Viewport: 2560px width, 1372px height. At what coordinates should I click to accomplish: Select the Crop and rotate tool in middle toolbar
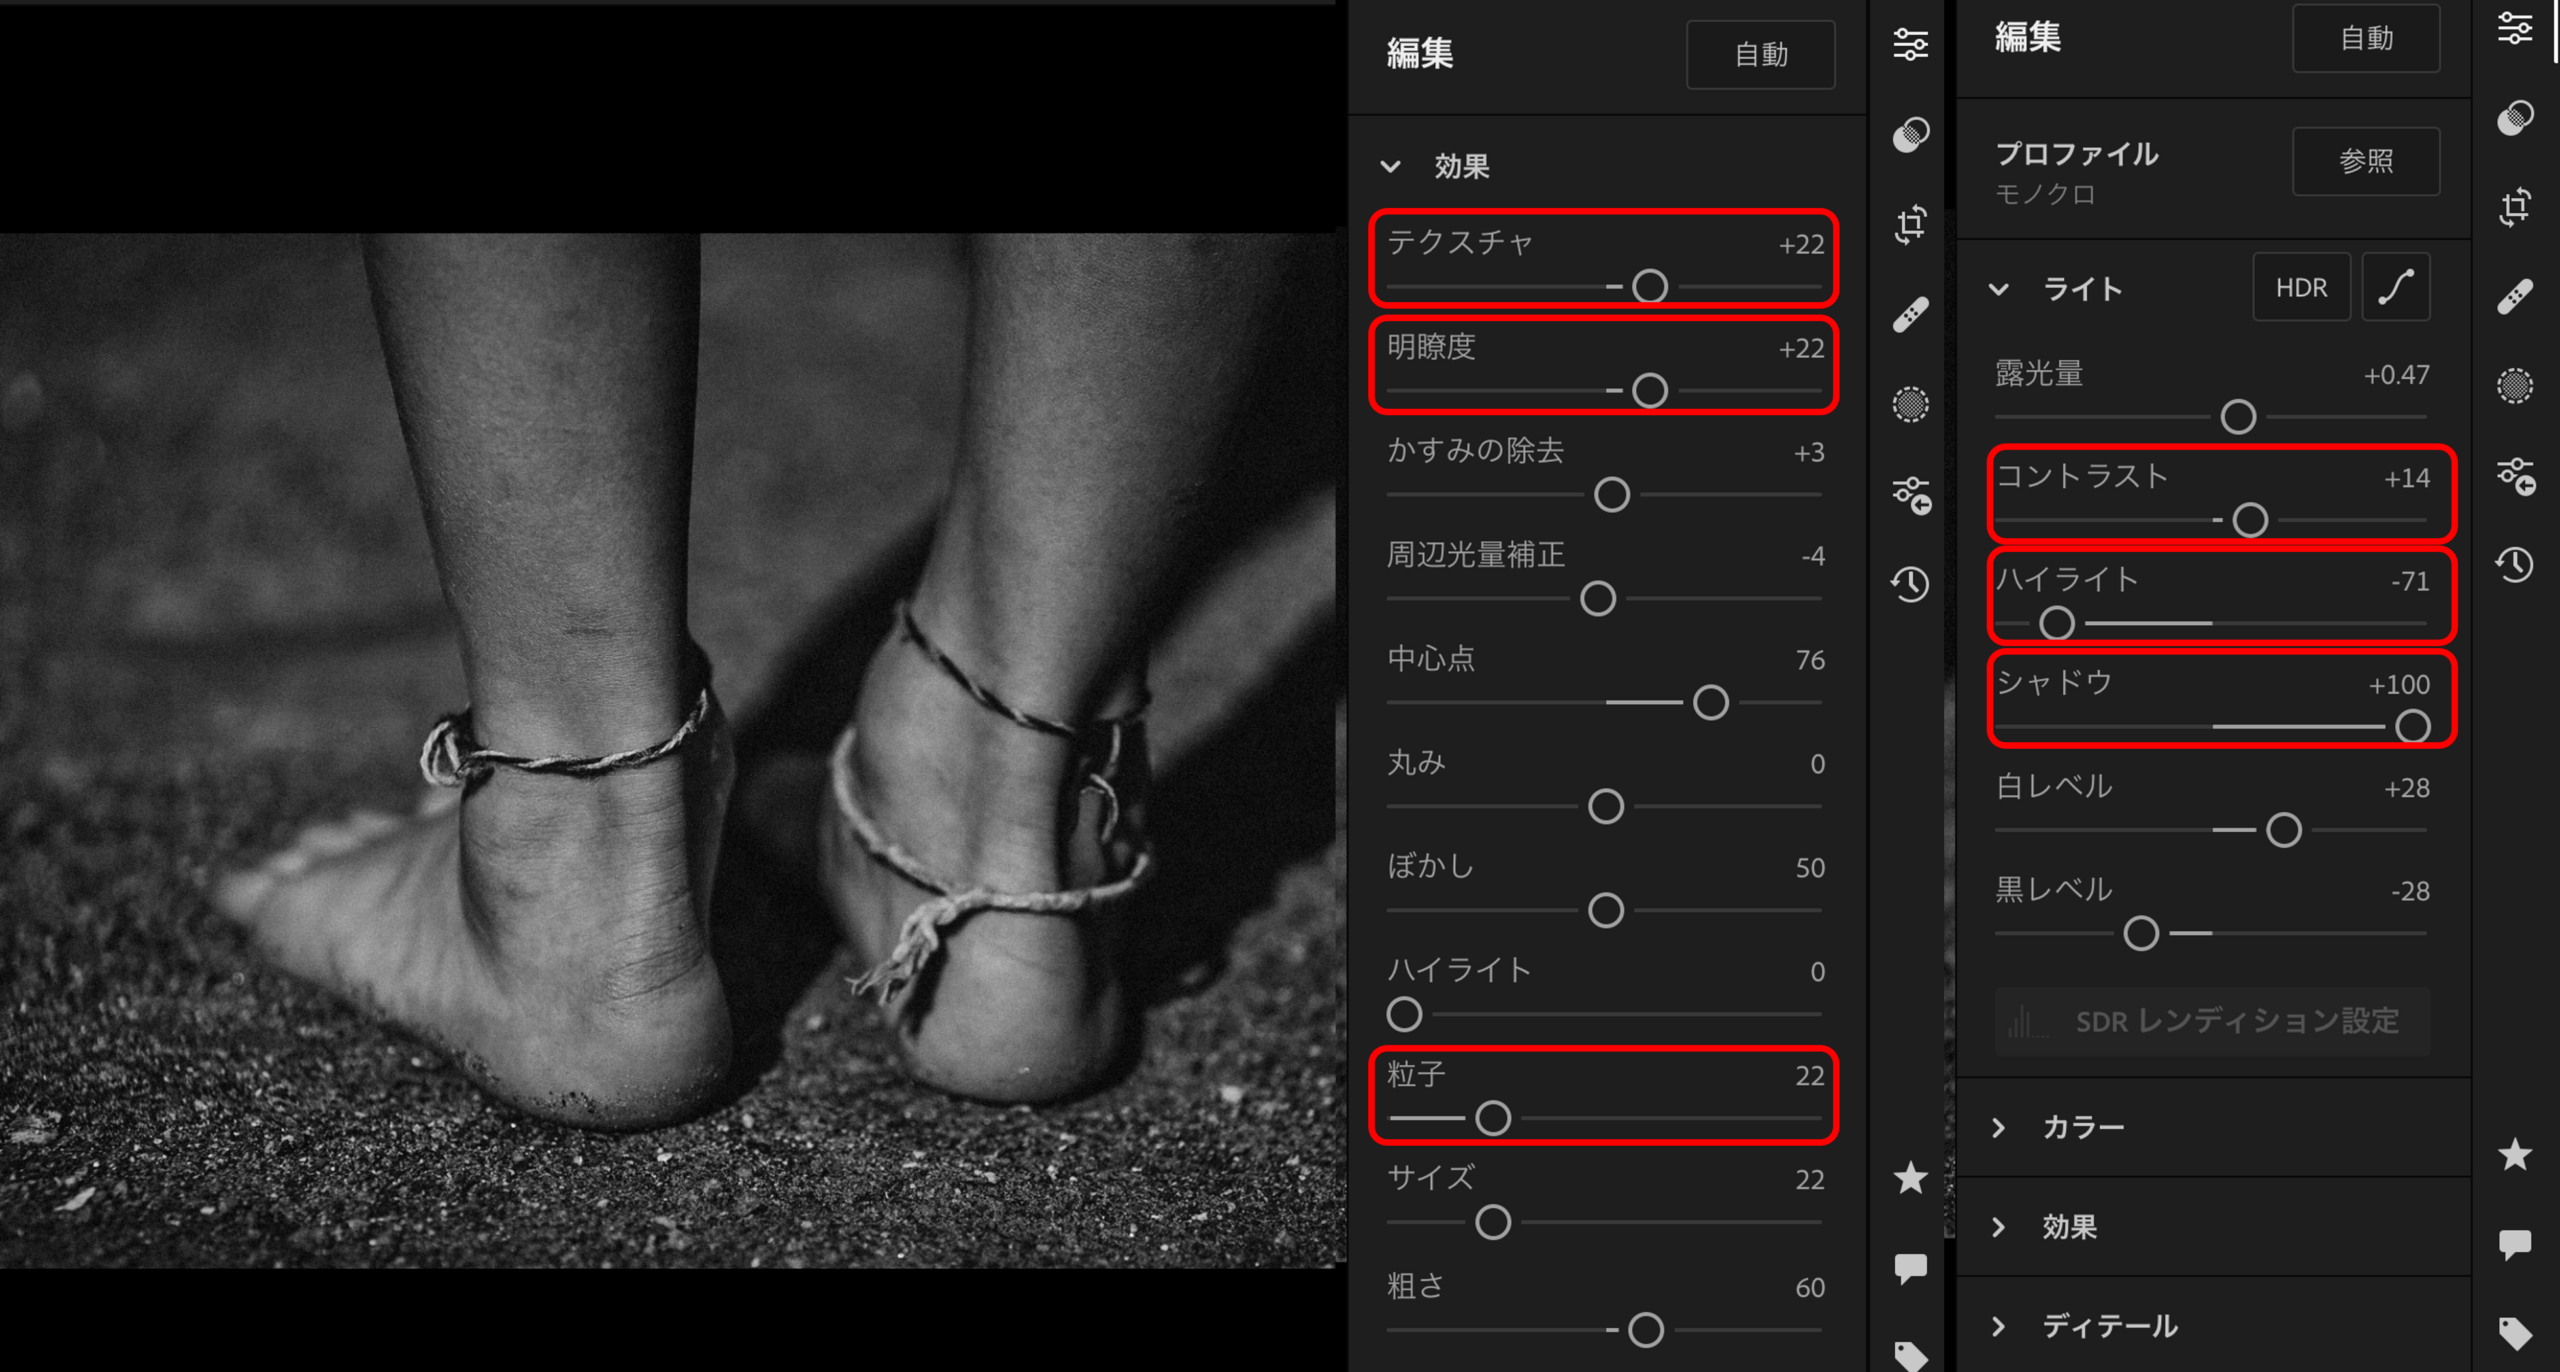1910,224
